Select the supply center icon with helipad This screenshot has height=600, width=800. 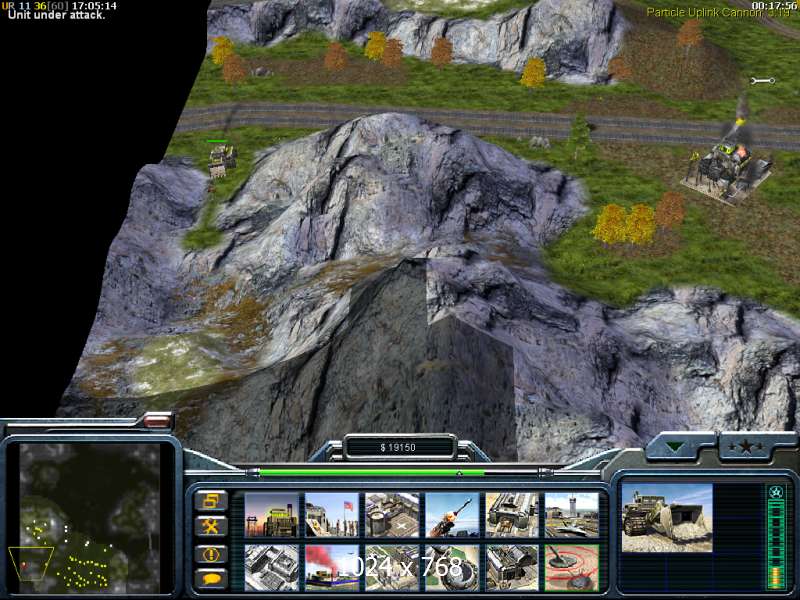(392, 514)
